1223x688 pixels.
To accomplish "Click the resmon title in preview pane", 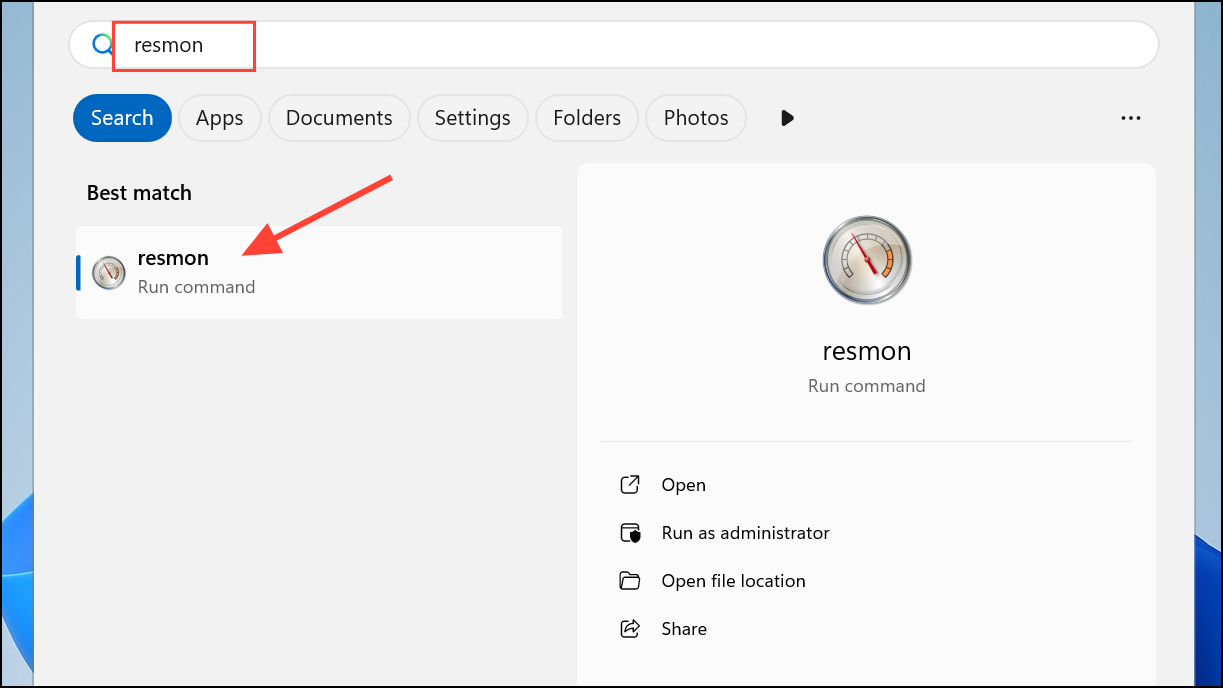I will click(867, 352).
